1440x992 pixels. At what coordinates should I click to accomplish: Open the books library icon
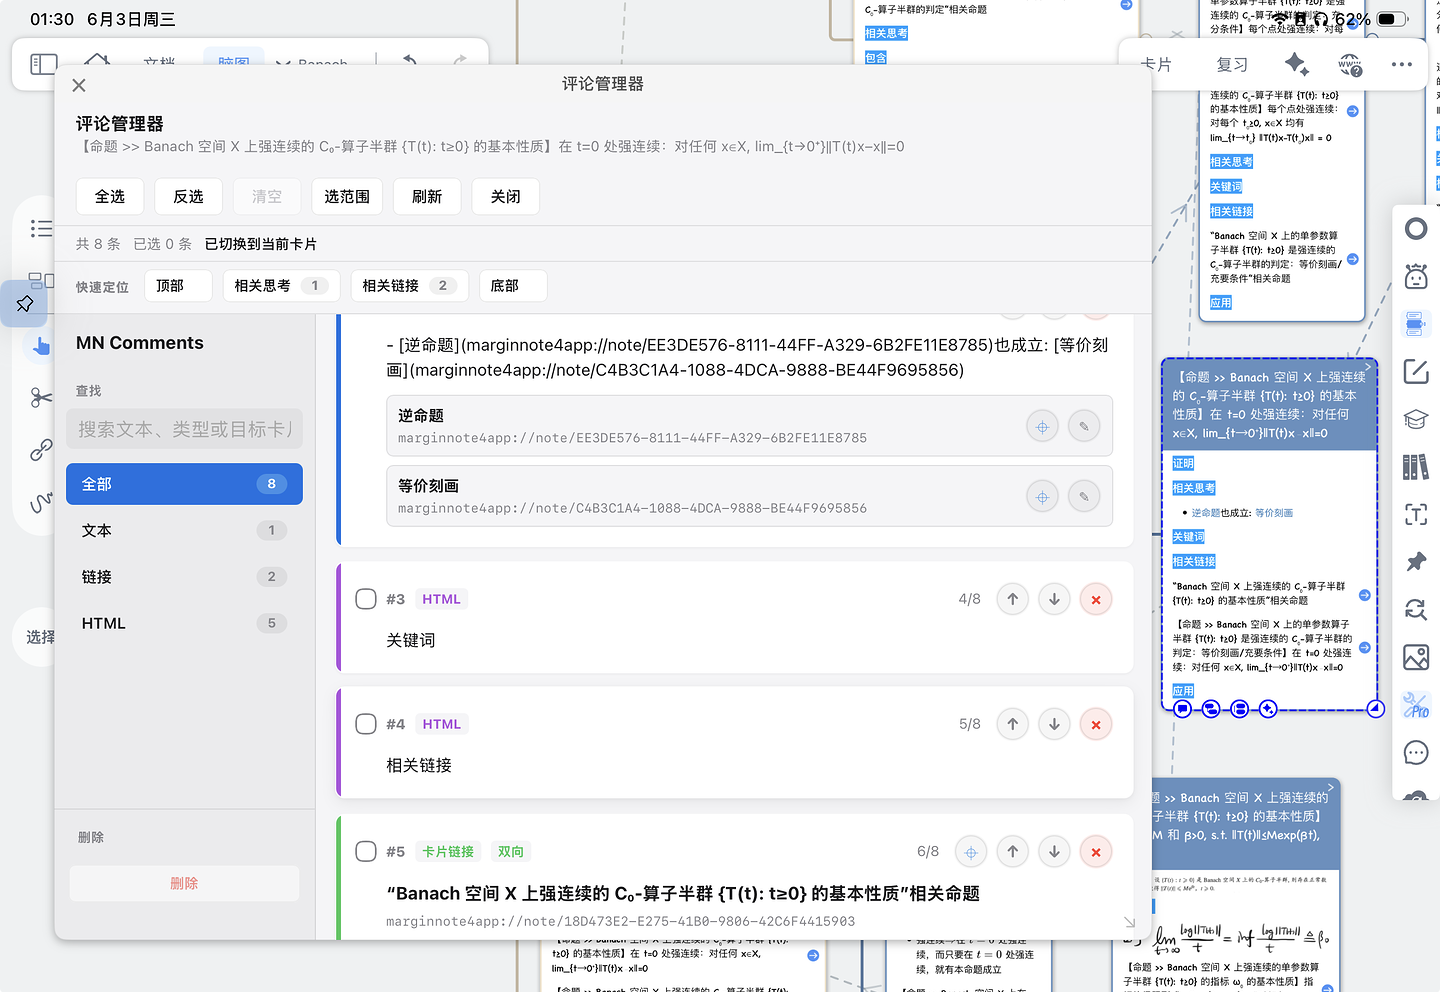click(x=1416, y=467)
